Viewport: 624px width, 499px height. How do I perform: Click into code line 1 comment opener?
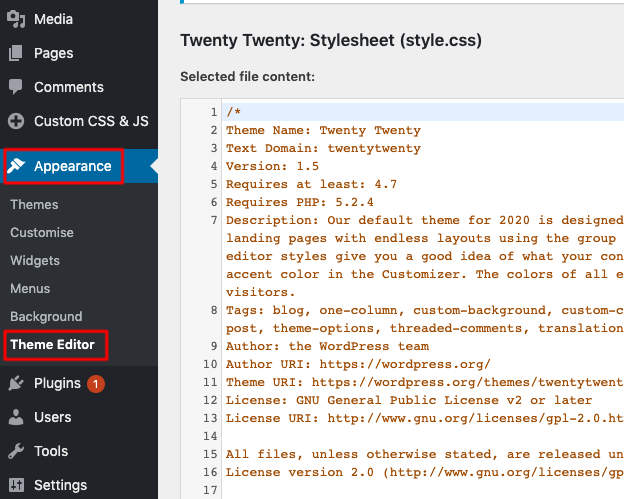coord(233,112)
